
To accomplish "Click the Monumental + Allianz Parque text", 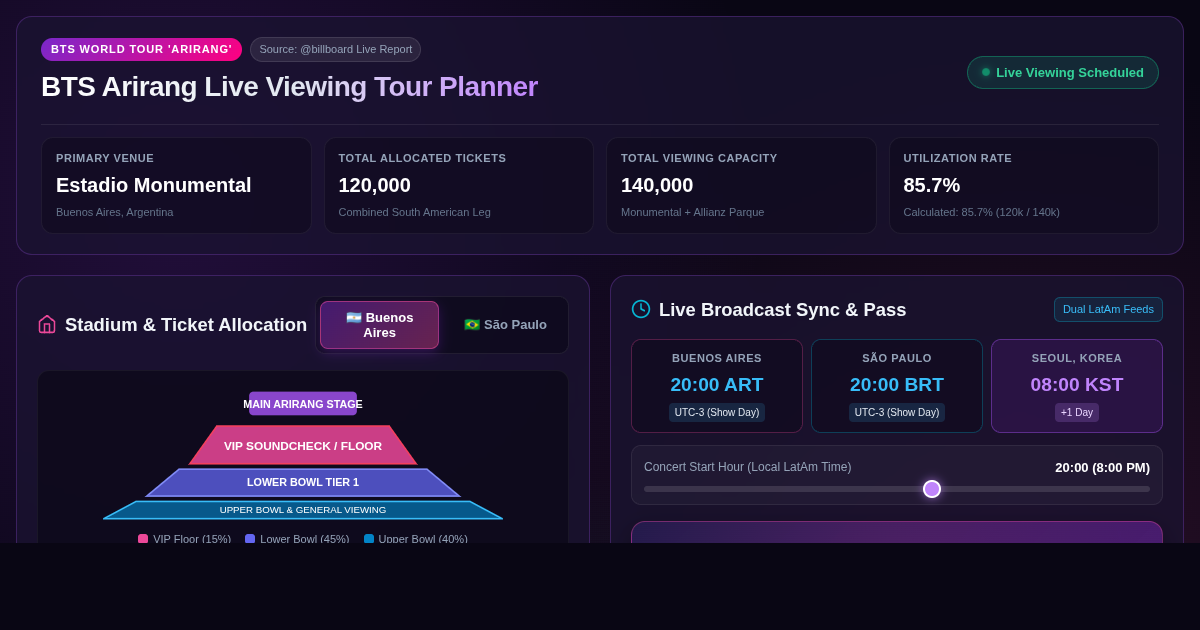I will click(x=693, y=212).
